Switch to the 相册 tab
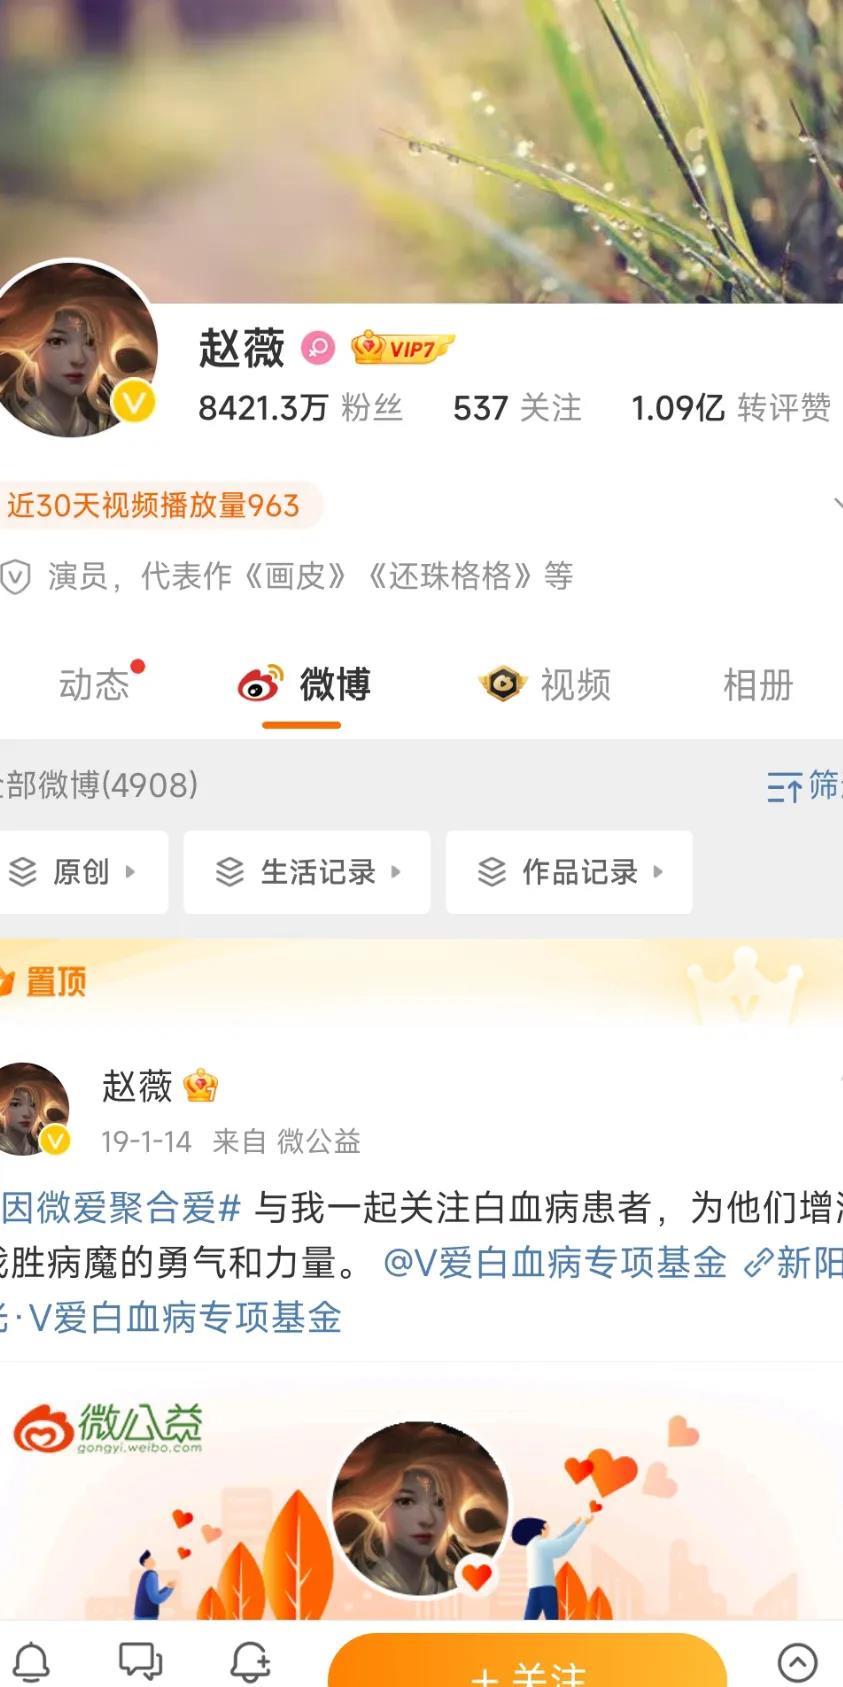843x1687 pixels. click(x=758, y=685)
